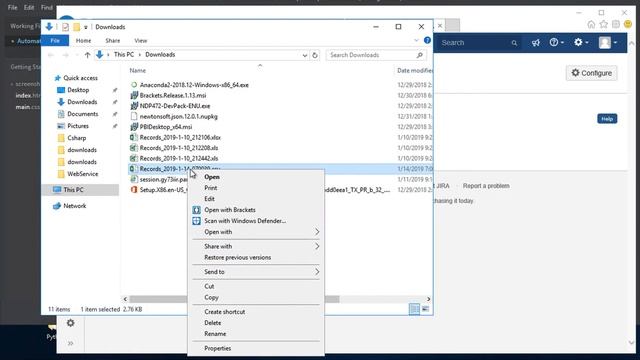
Task: Open the Csharp folder shortcut
Action: (77, 138)
